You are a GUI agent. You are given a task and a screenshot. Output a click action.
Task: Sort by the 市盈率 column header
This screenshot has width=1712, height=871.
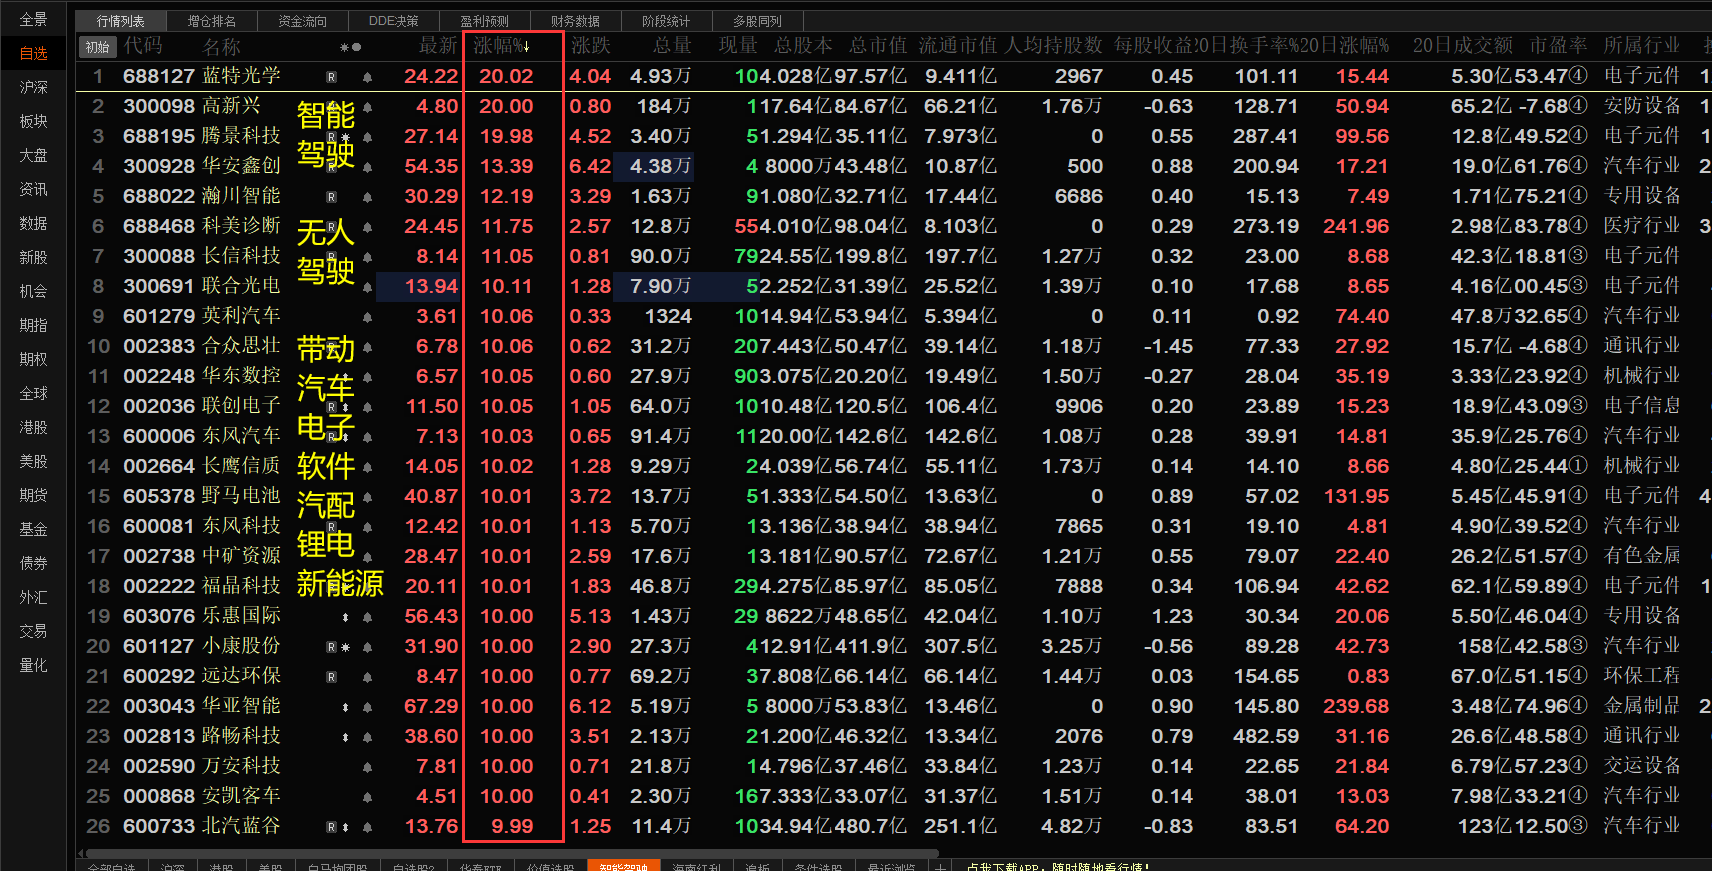click(1558, 46)
